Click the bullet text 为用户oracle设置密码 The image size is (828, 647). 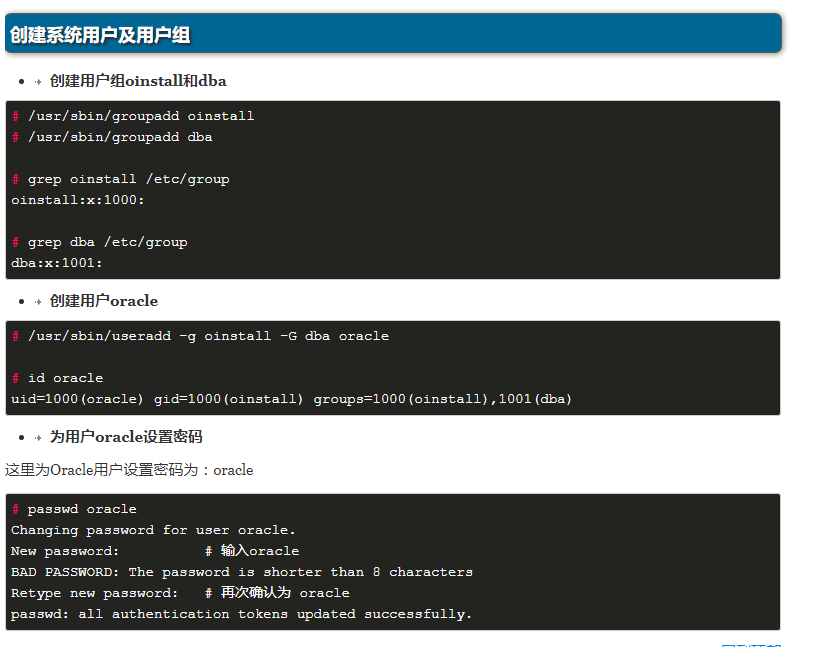[126, 437]
